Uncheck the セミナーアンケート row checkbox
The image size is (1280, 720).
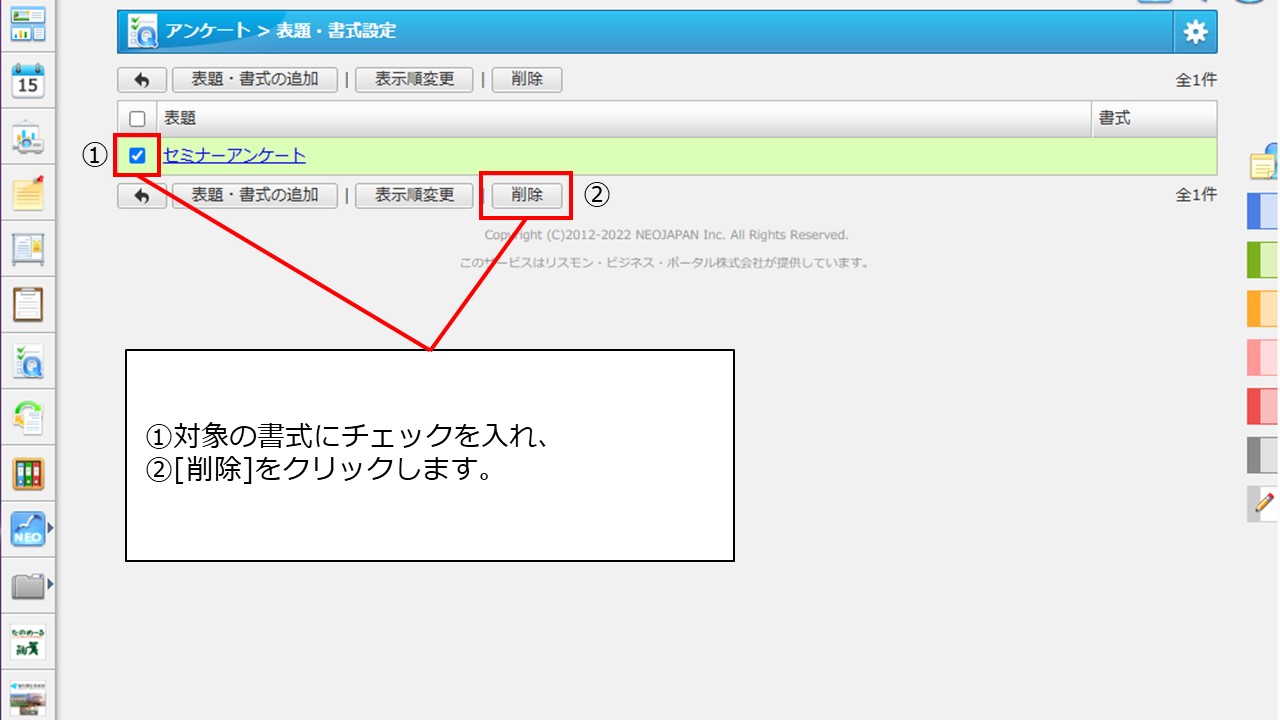tap(137, 155)
